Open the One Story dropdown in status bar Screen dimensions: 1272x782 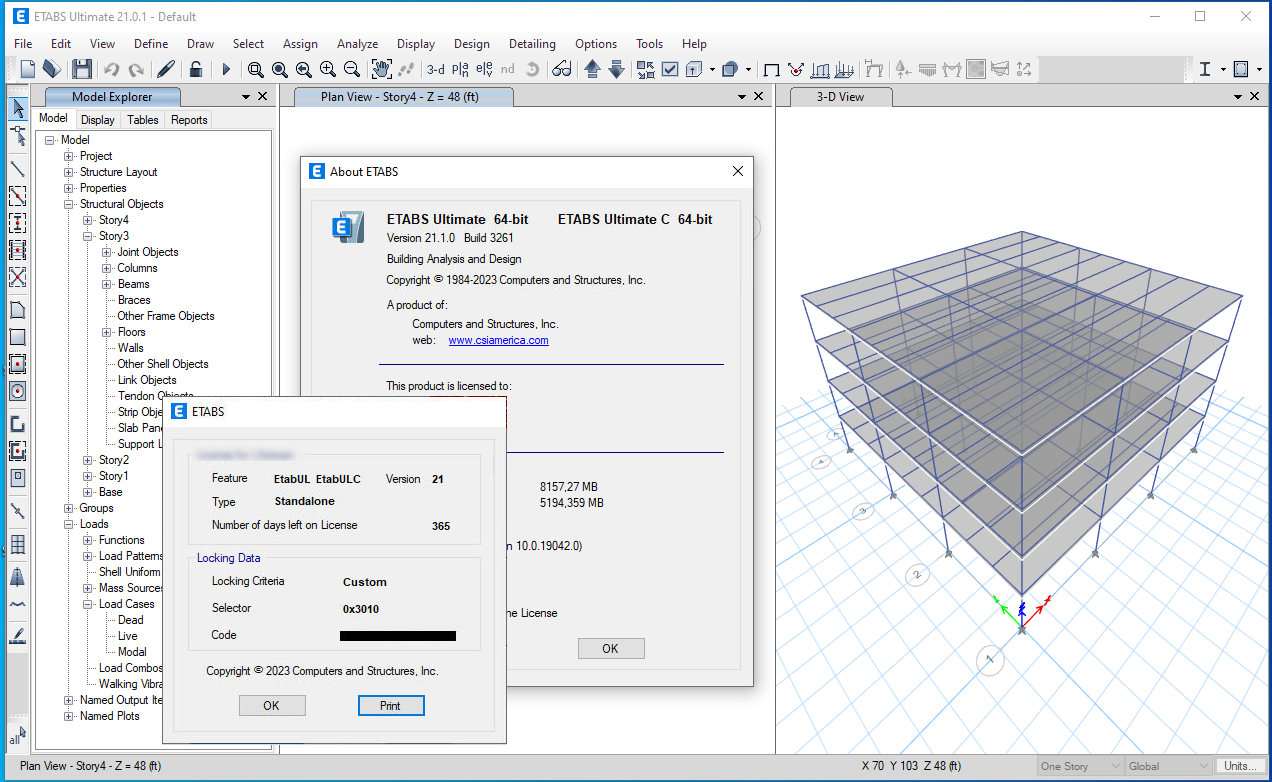coord(1081,766)
